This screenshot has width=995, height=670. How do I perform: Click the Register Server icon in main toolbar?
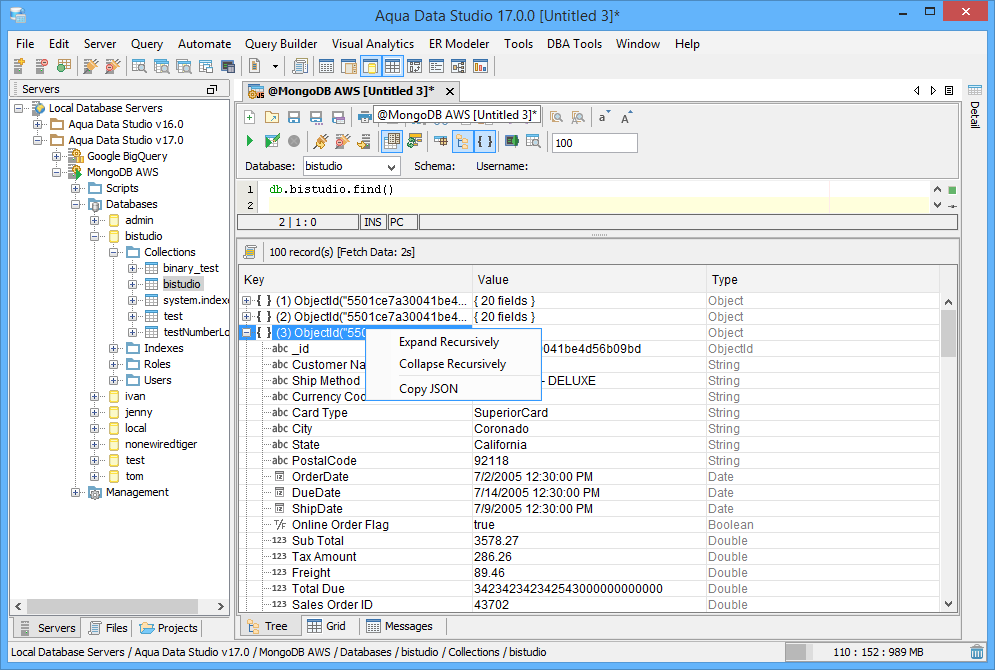click(x=20, y=66)
